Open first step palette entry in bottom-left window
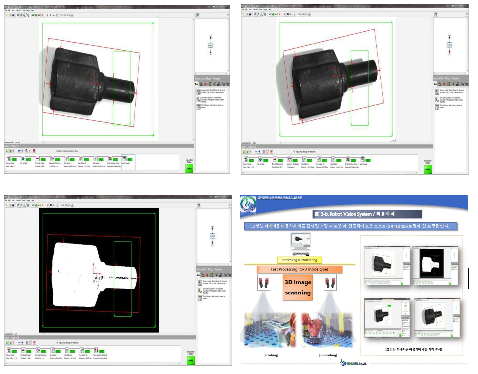 (213, 283)
